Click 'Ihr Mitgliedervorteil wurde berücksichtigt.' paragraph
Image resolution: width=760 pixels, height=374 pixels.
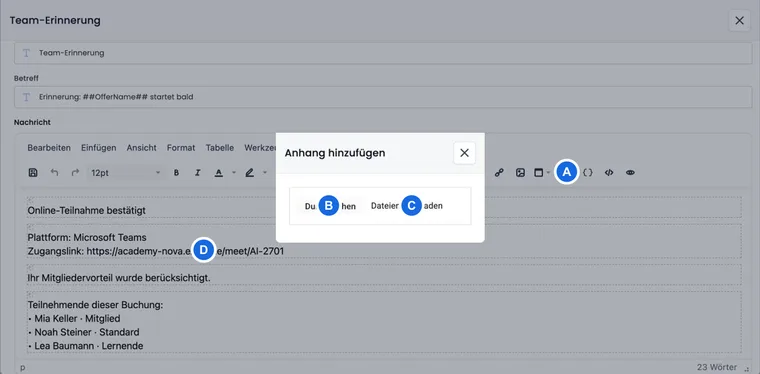click(x=119, y=278)
